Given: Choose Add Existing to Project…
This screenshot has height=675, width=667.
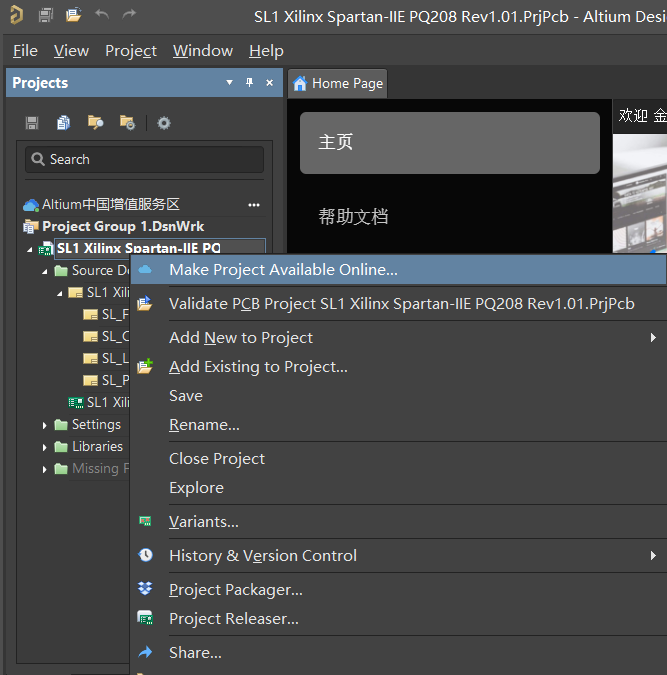Looking at the screenshot, I should [398, 367].
